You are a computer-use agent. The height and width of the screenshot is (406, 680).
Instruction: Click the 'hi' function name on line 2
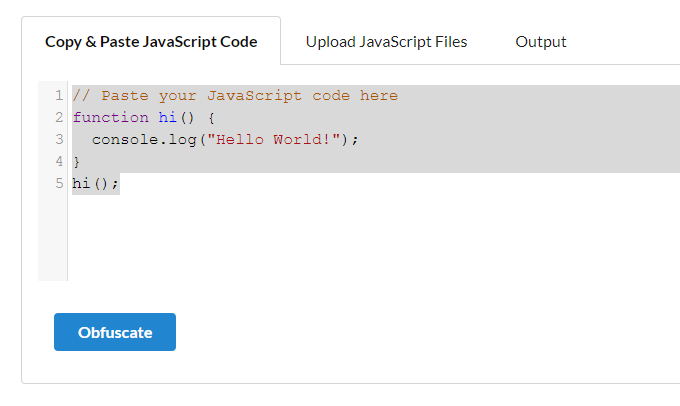coord(167,118)
